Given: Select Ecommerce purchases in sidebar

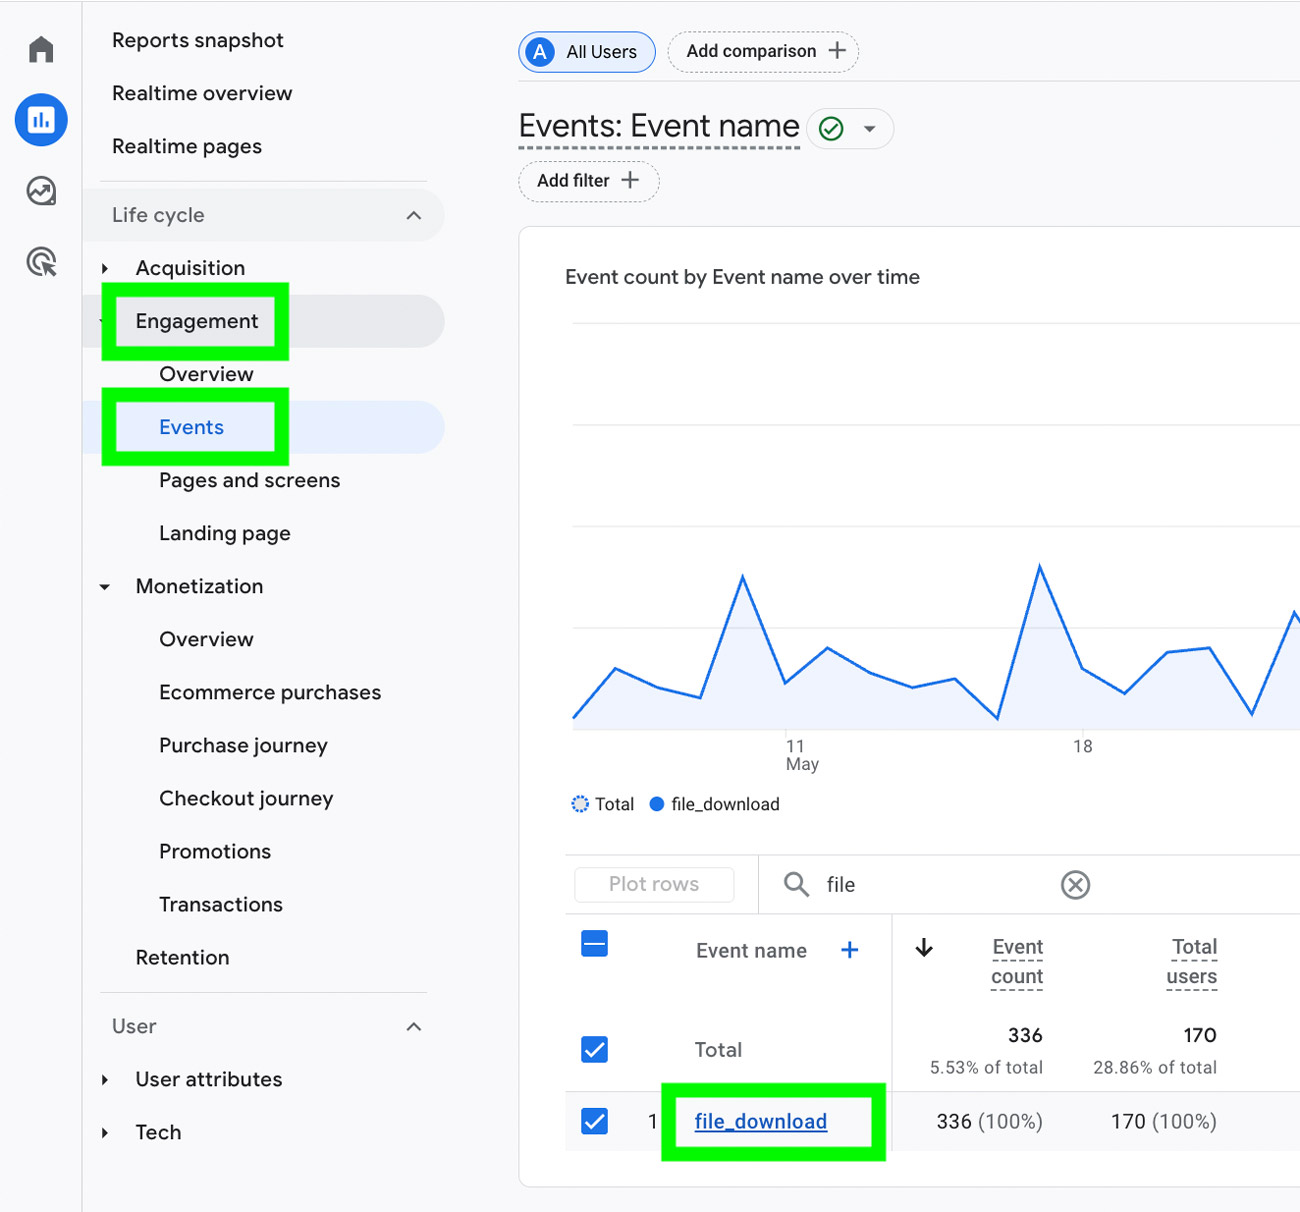Looking at the screenshot, I should coord(269,692).
